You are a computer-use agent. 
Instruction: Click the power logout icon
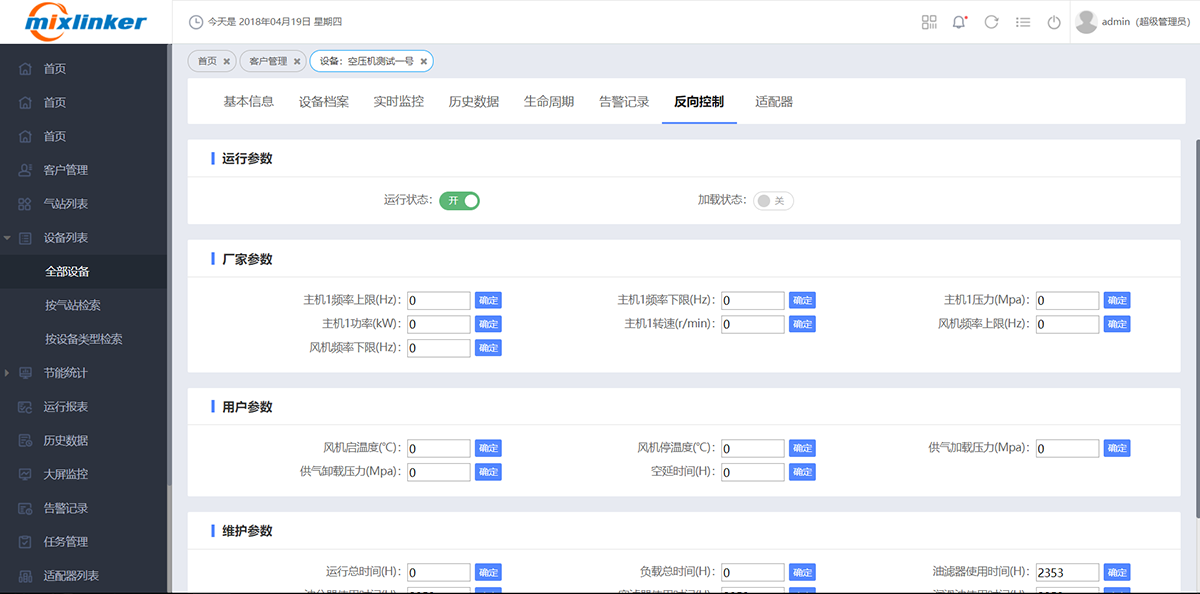click(1053, 22)
